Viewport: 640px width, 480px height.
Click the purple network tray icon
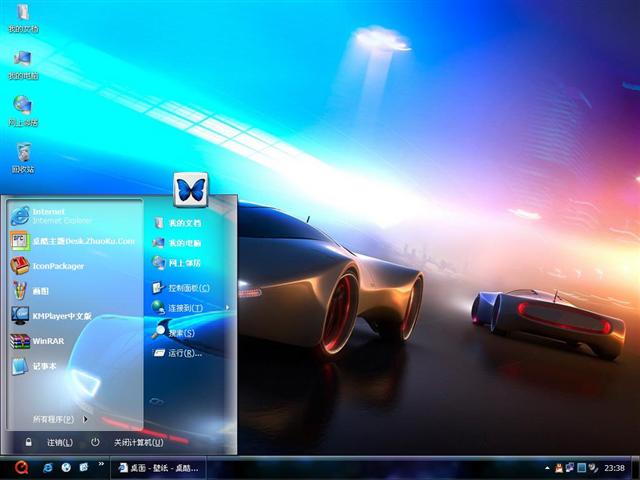pos(570,468)
